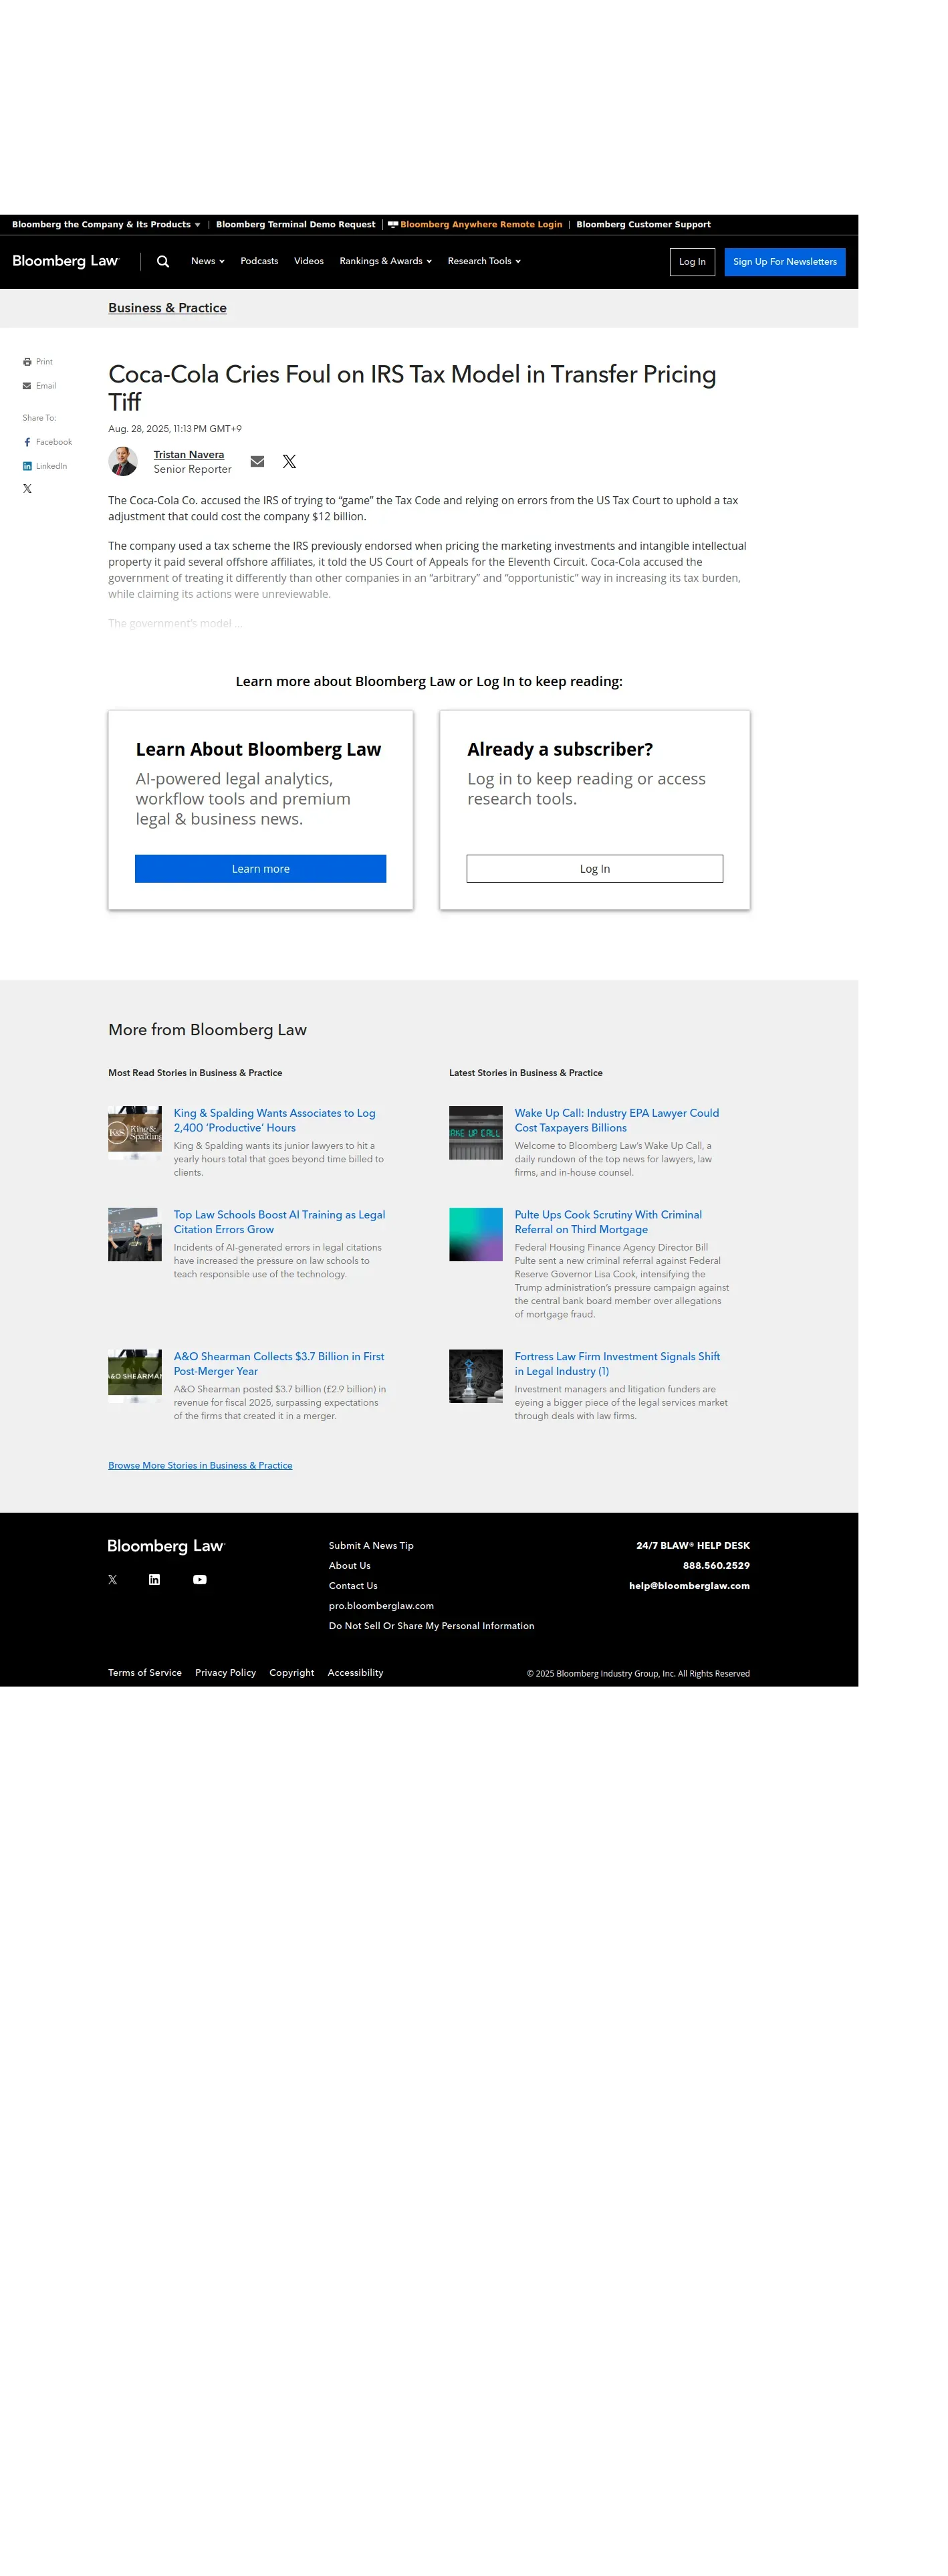Image resolution: width=948 pixels, height=2576 pixels.
Task: Open Submit A News Tip link
Action: pos(371,1546)
